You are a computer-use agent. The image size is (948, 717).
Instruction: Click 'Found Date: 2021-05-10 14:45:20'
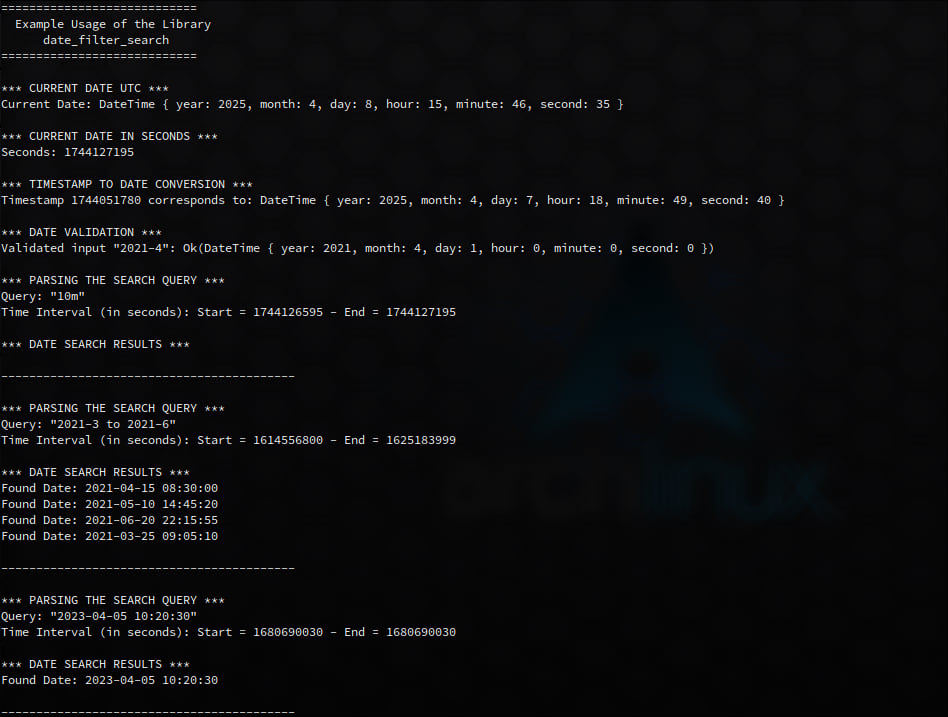pyautogui.click(x=109, y=504)
